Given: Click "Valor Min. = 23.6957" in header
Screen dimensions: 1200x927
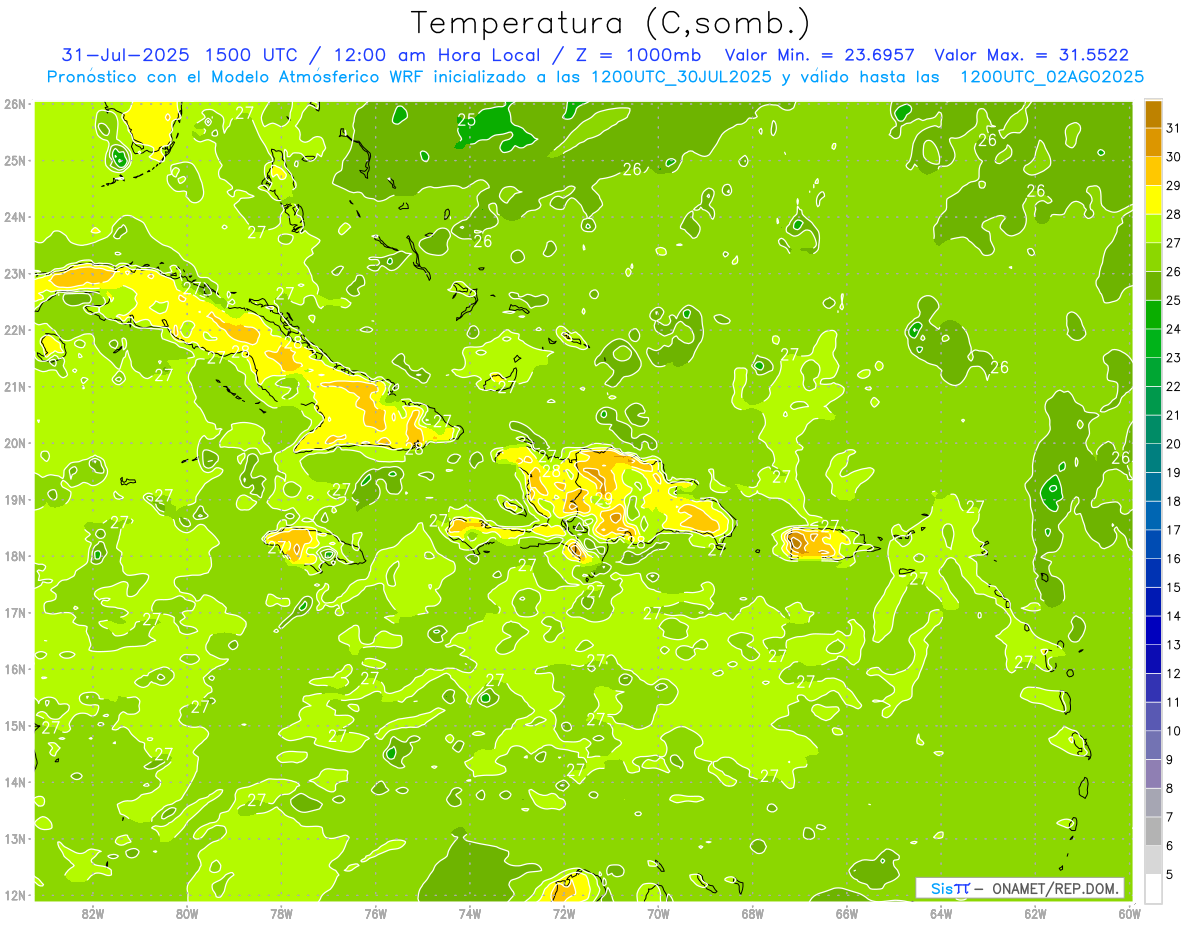Looking at the screenshot, I should [x=819, y=55].
